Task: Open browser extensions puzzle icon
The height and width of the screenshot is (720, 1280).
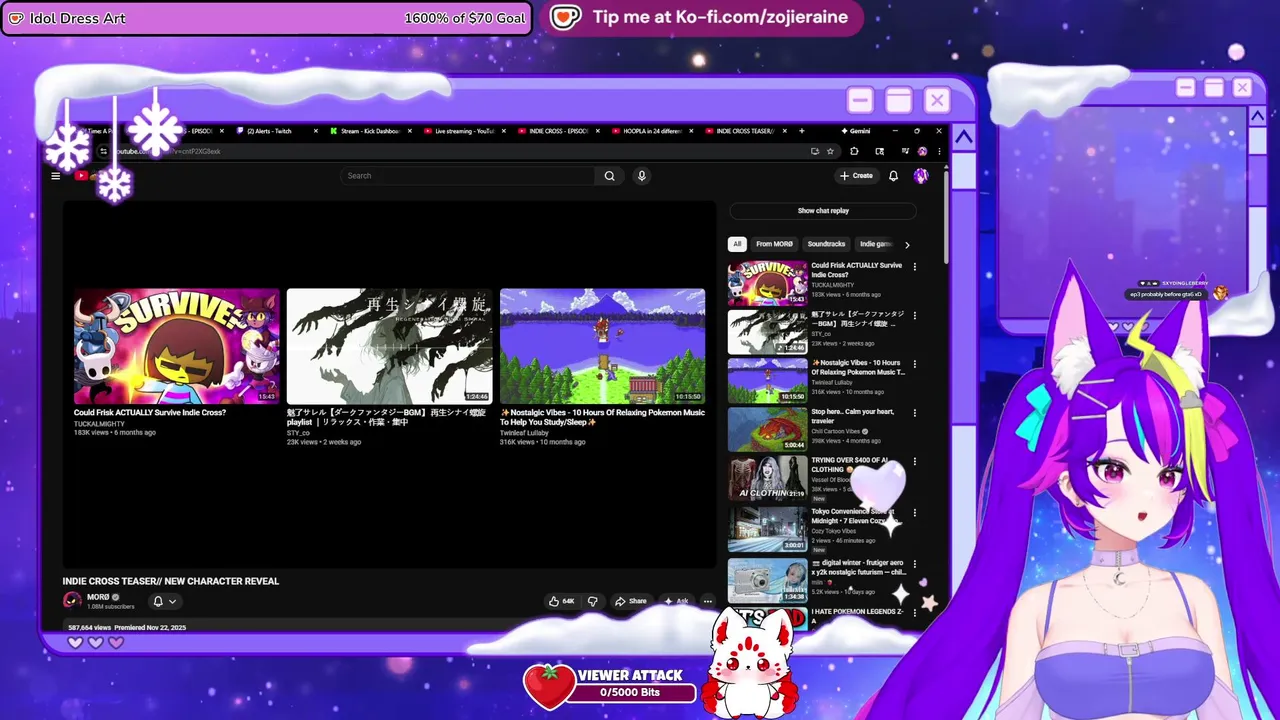Action: (x=854, y=151)
